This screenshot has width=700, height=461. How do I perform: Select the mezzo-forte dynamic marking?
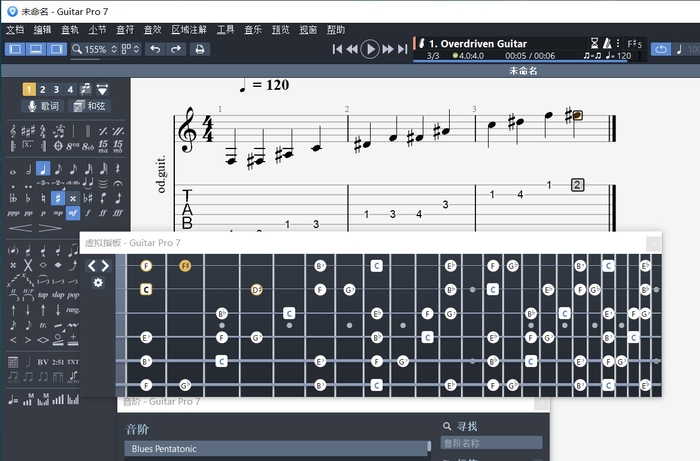coord(72,212)
